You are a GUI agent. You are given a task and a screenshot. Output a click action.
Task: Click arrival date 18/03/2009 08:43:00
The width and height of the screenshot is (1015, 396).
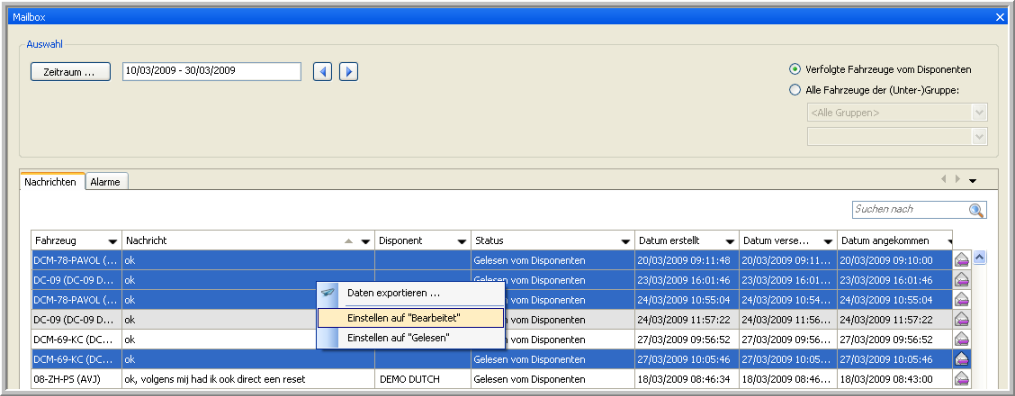895,379
